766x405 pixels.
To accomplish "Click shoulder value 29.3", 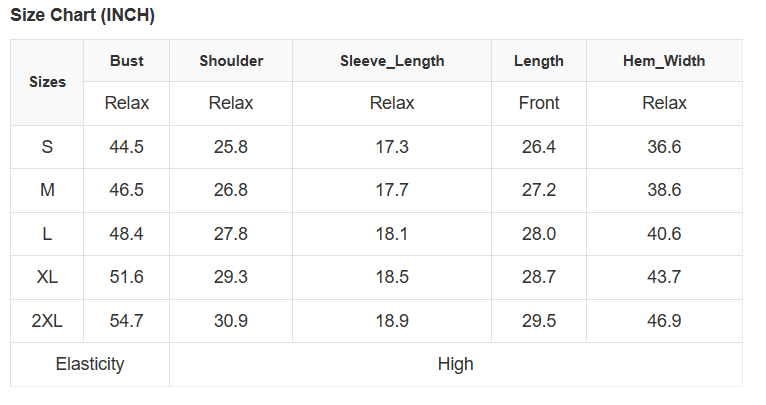I will (x=231, y=277).
